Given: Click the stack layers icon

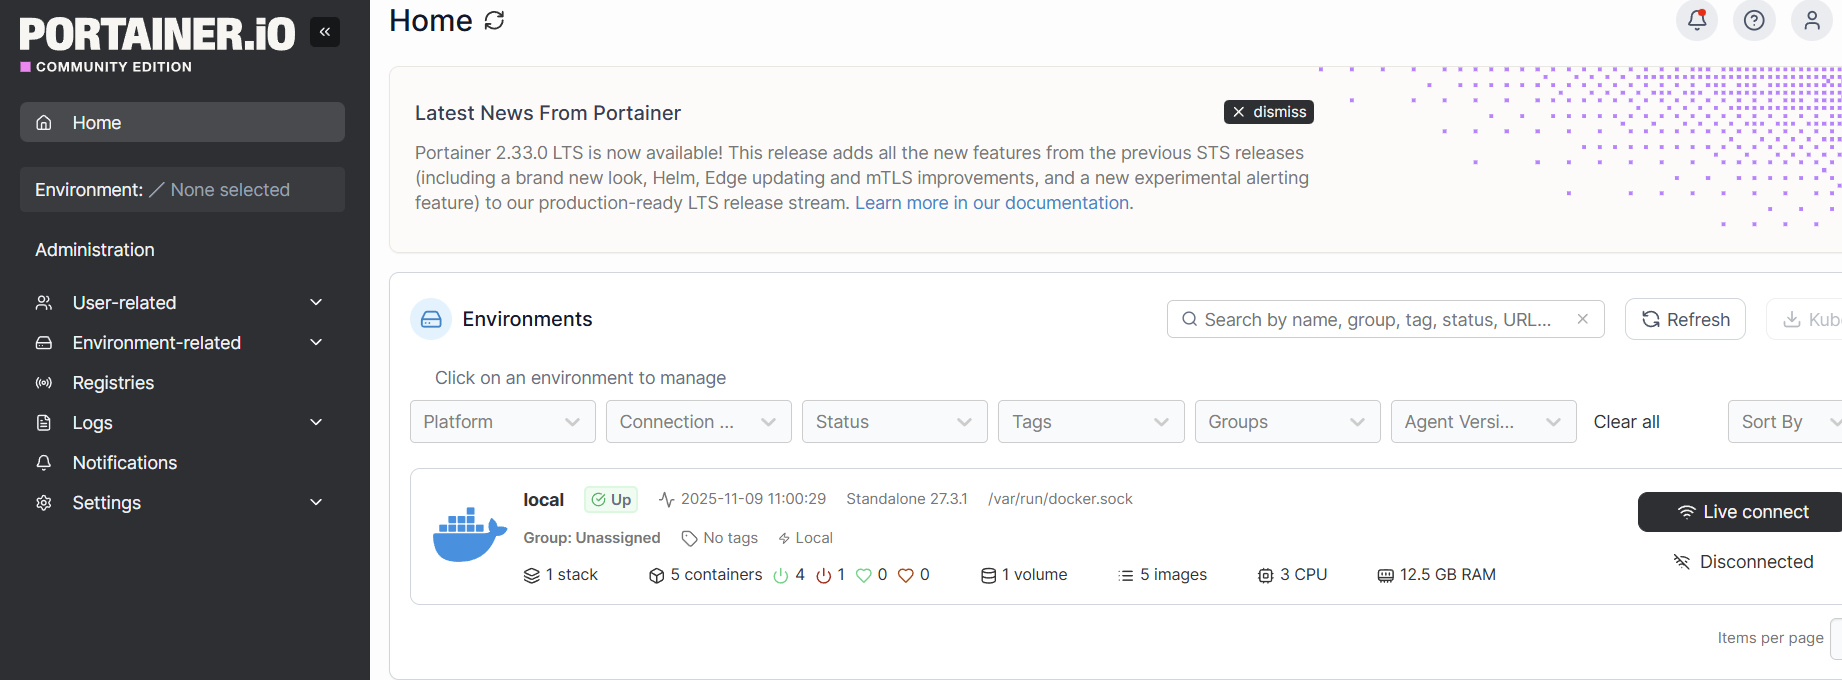Looking at the screenshot, I should point(532,575).
